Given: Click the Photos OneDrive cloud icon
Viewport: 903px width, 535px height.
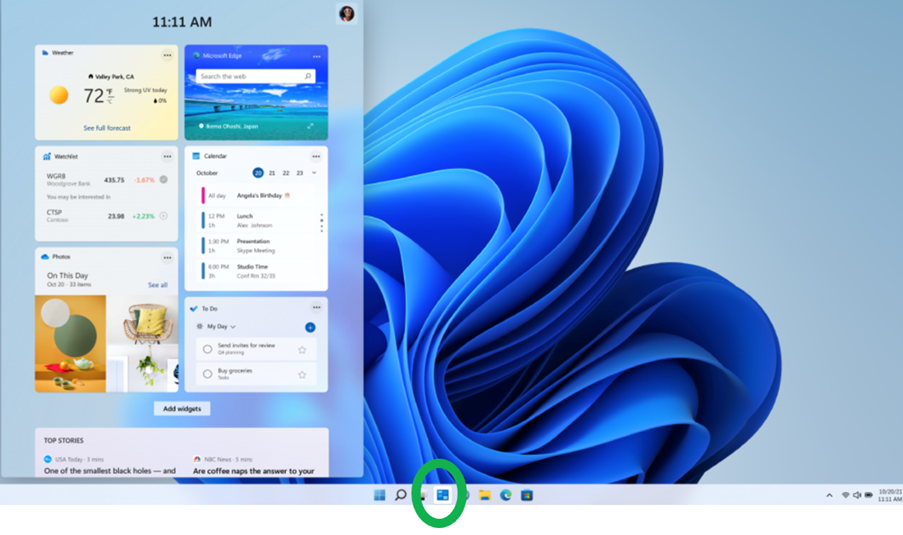Looking at the screenshot, I should [x=45, y=257].
